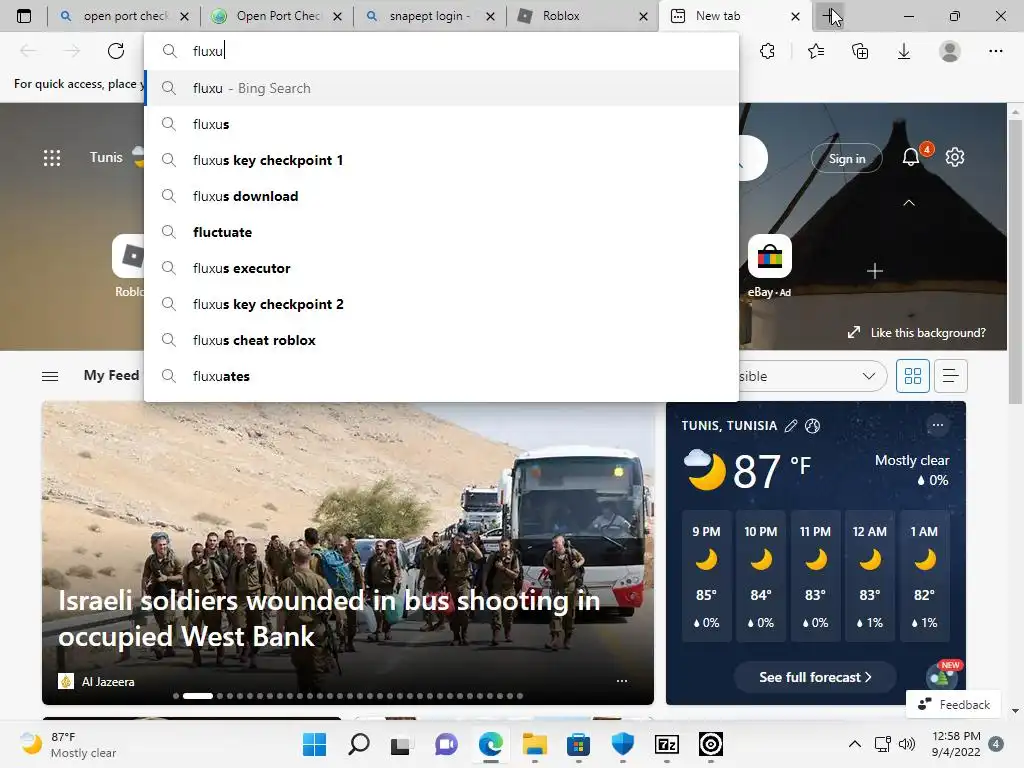This screenshot has height=768, width=1024.
Task: Add a new quick link with plus
Action: (x=875, y=271)
